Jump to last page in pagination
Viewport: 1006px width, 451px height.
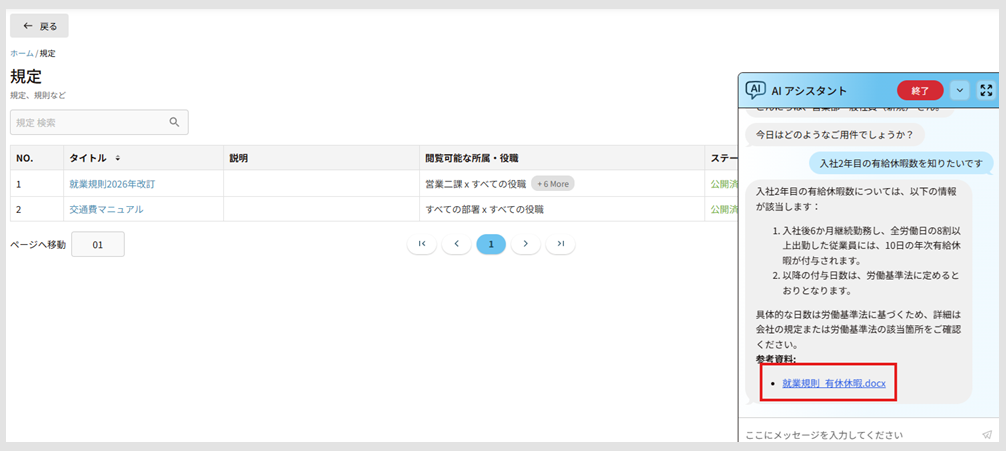tap(560, 244)
